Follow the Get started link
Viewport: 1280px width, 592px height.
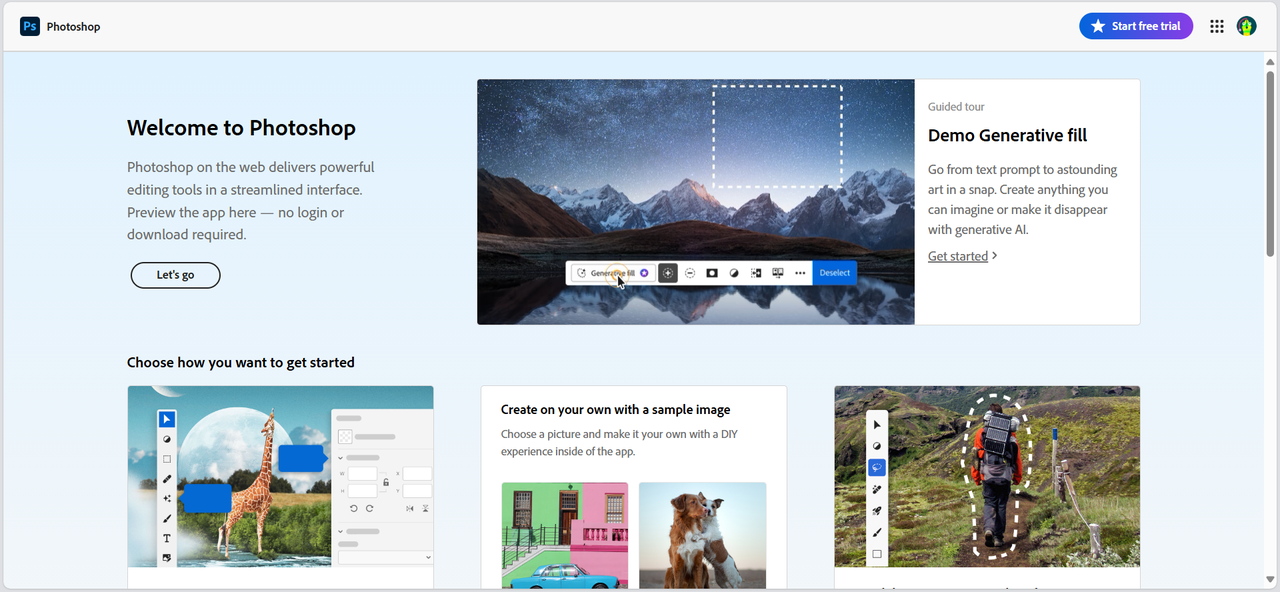[x=958, y=256]
